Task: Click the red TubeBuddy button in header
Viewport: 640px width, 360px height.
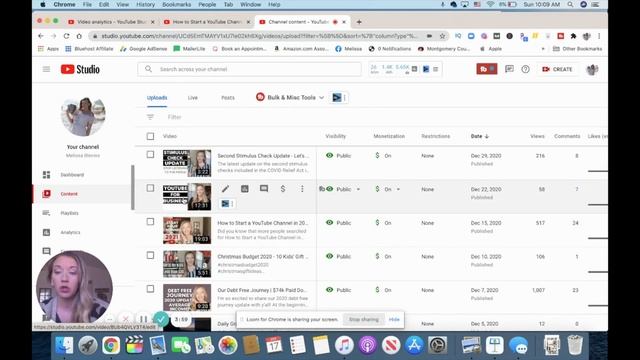Action: [x=487, y=69]
